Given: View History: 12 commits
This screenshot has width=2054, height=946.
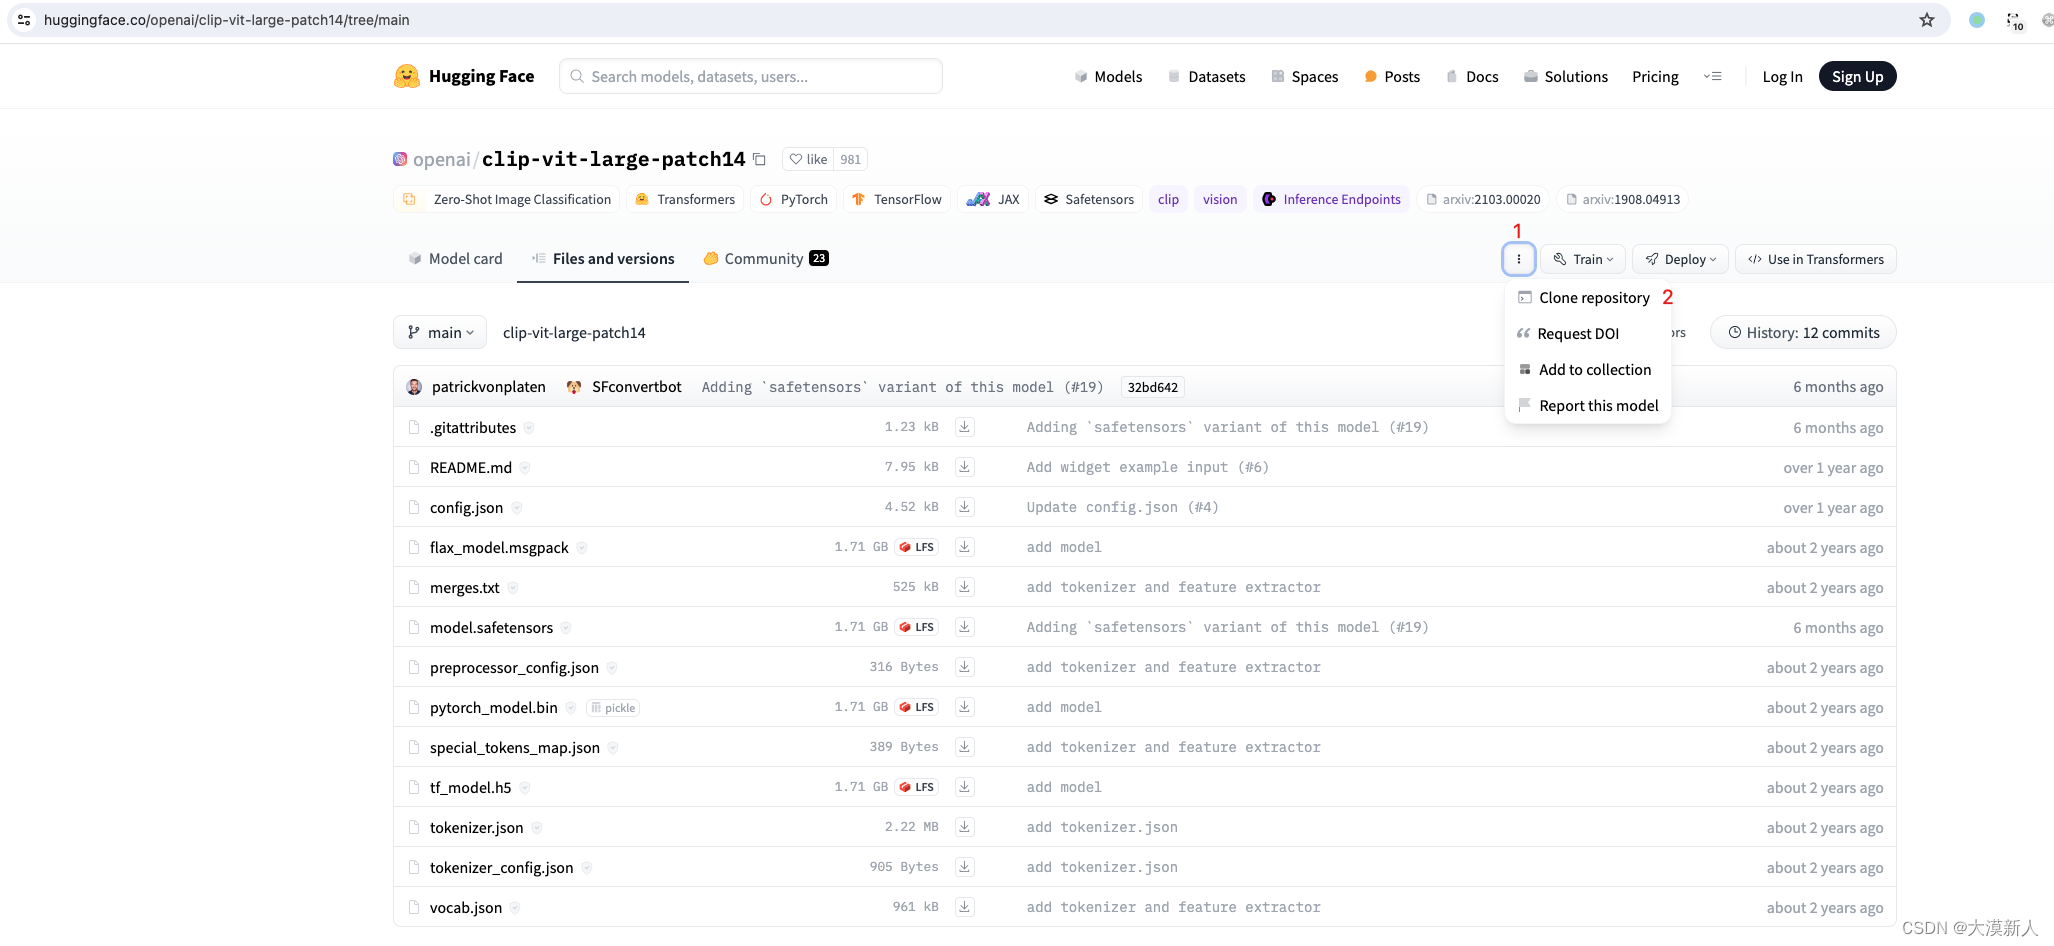Looking at the screenshot, I should tap(1803, 333).
